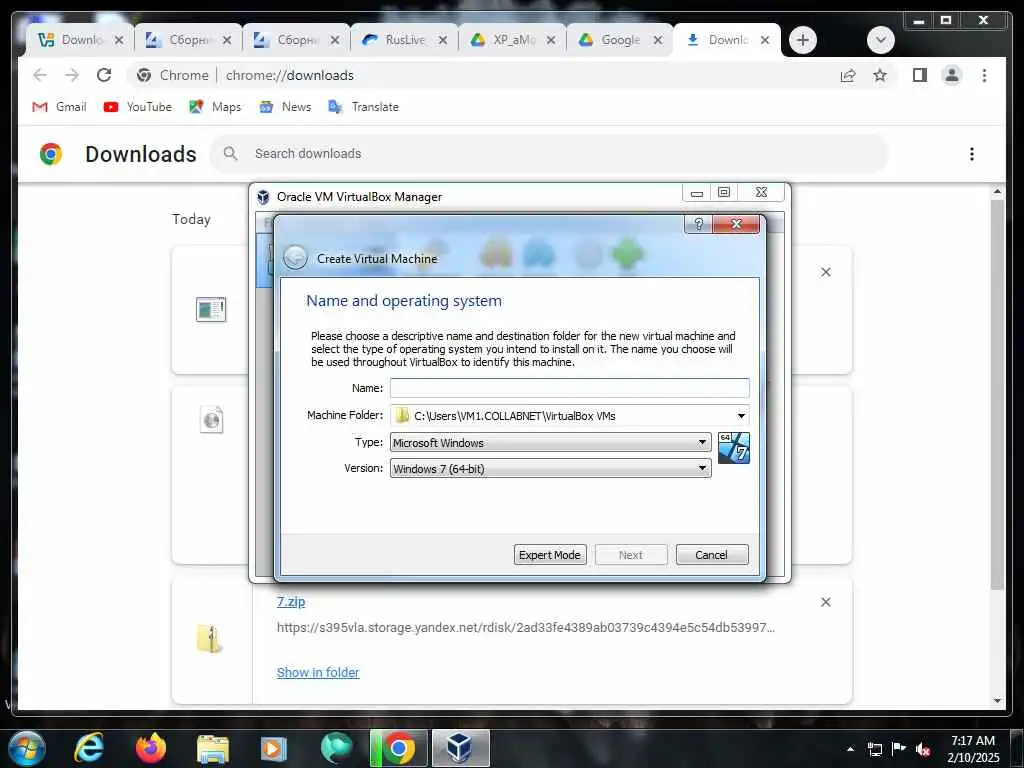Open the Chrome profile avatar
Screen dimensions: 1024x768
[x=952, y=75]
